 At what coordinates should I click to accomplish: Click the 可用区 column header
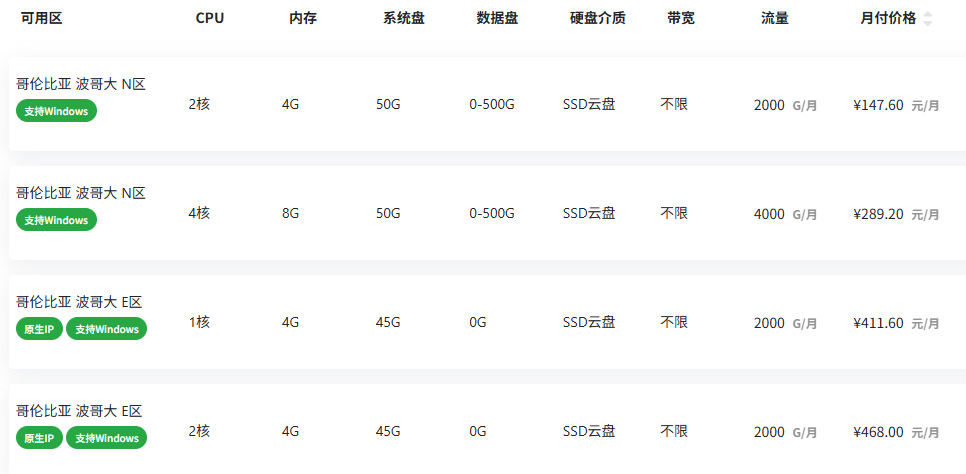point(41,18)
